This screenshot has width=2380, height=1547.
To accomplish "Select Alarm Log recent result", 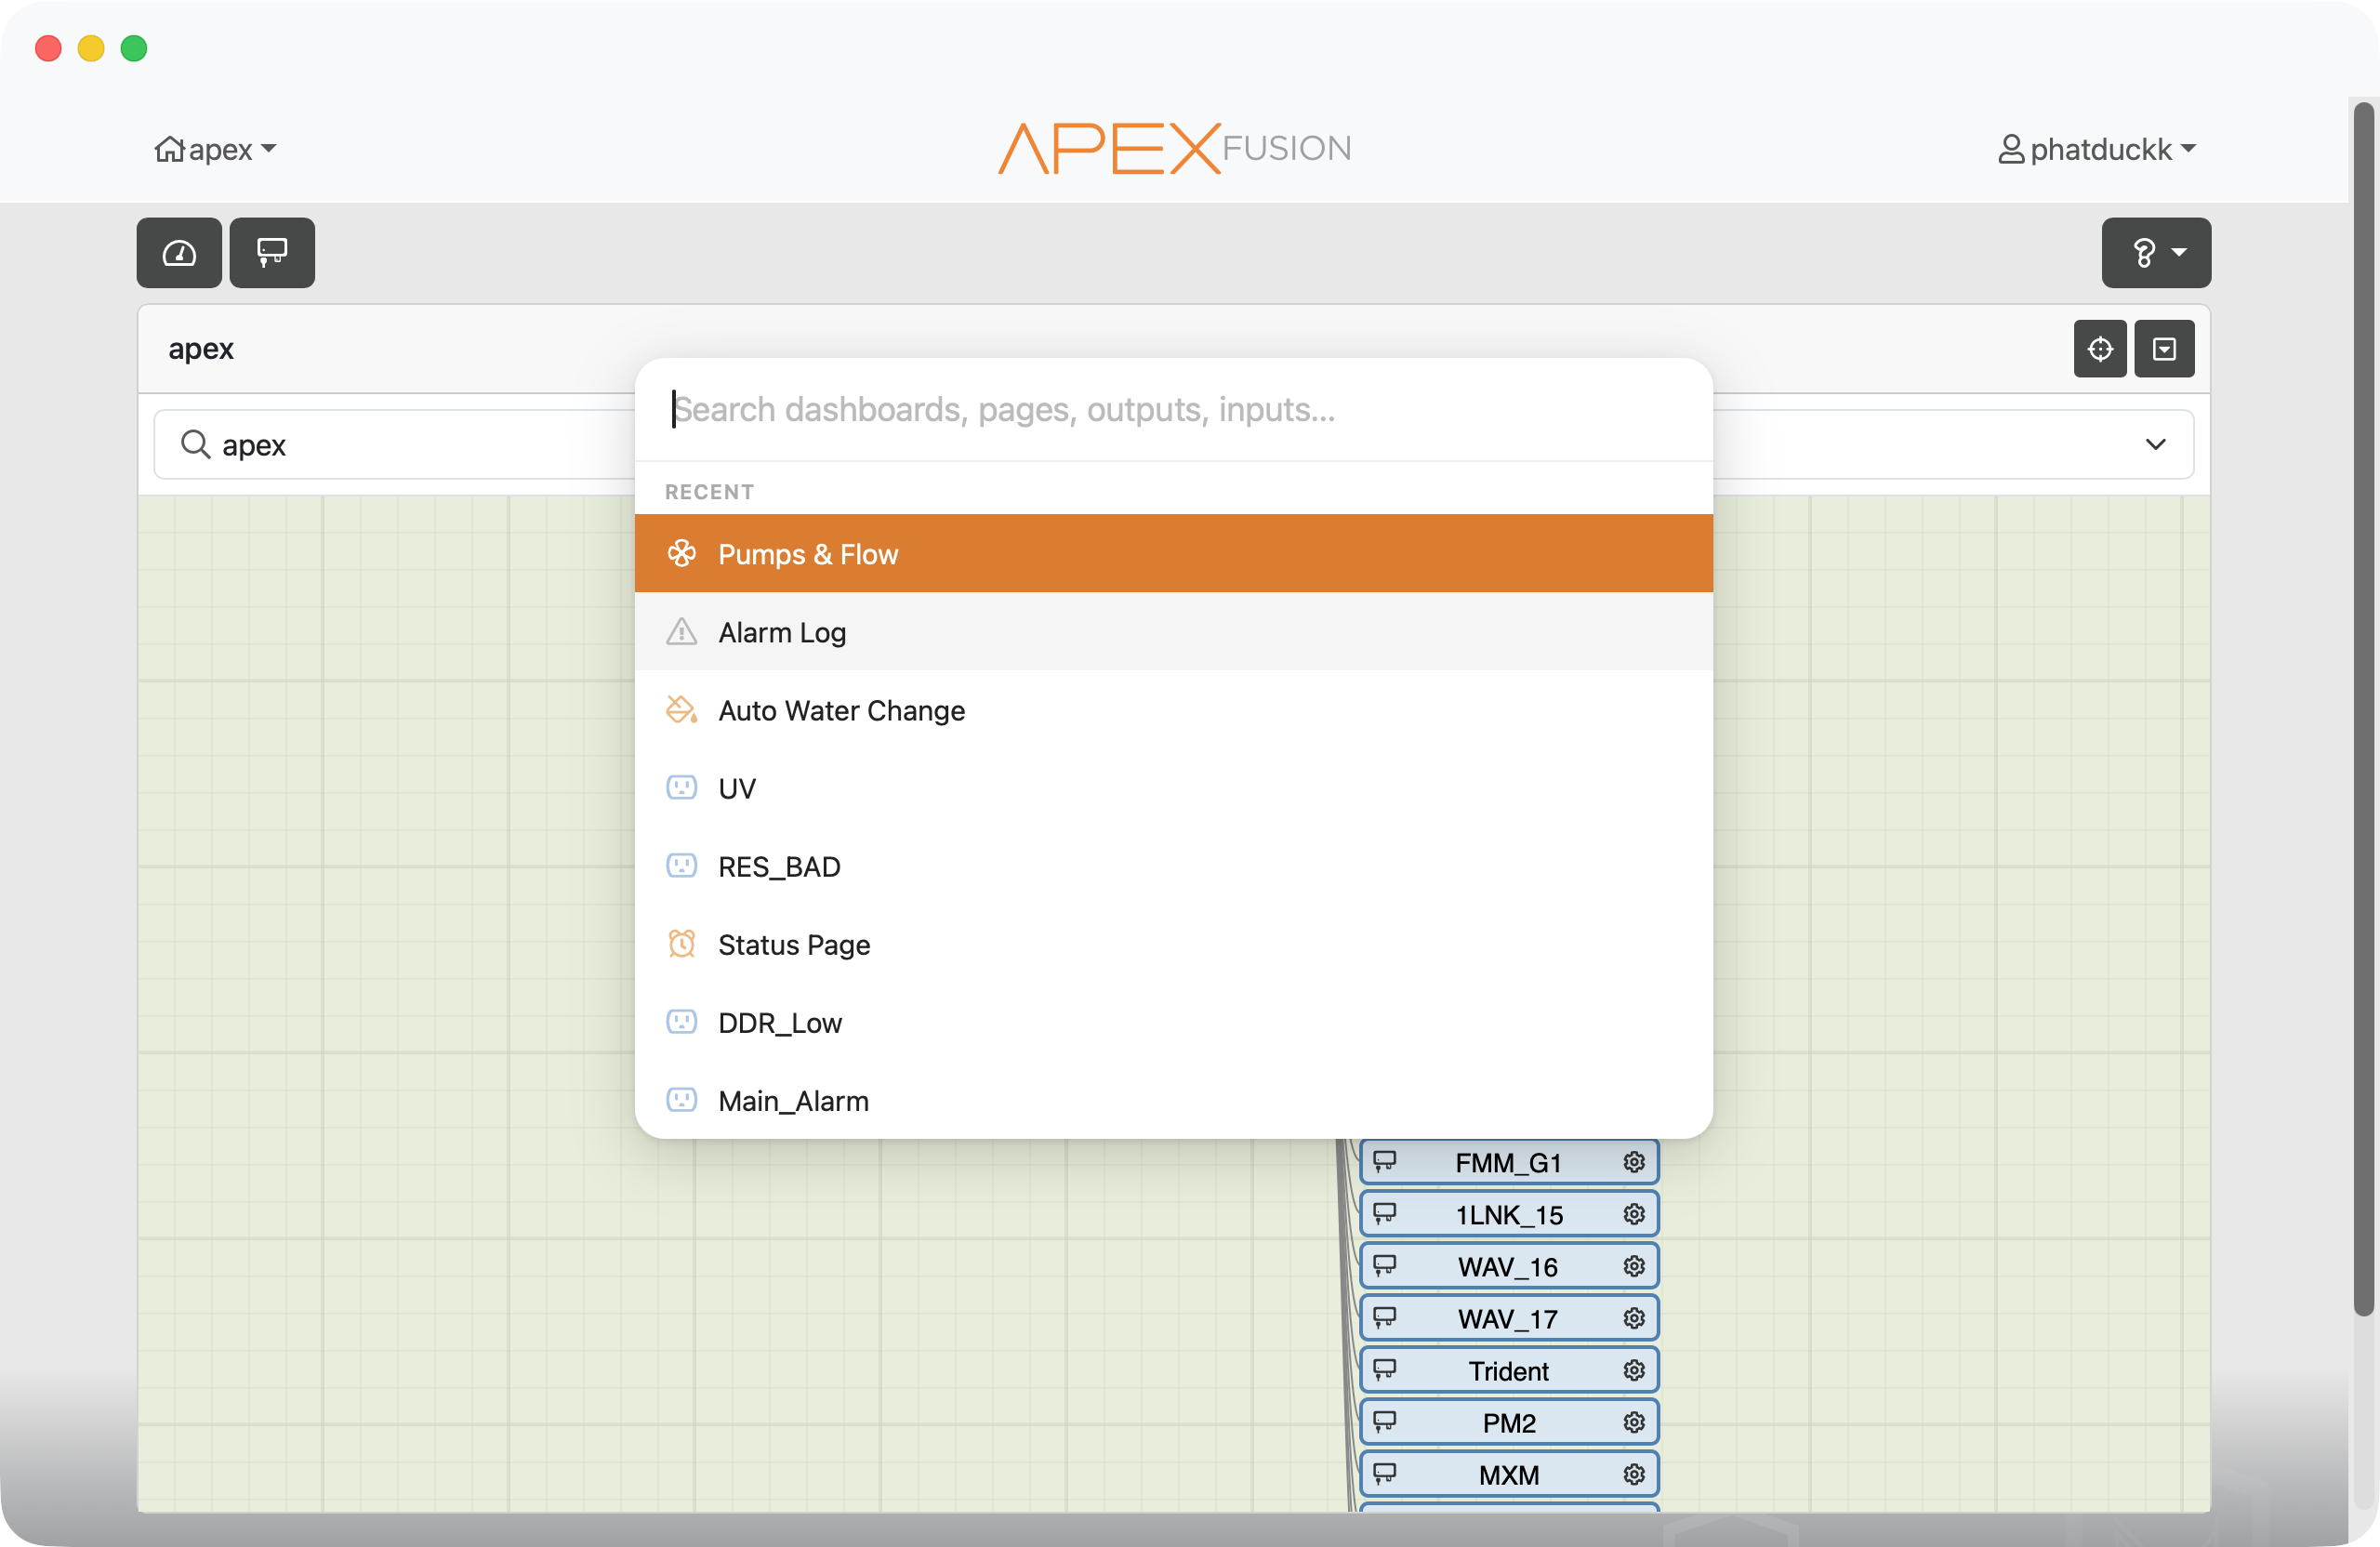I will point(1174,632).
